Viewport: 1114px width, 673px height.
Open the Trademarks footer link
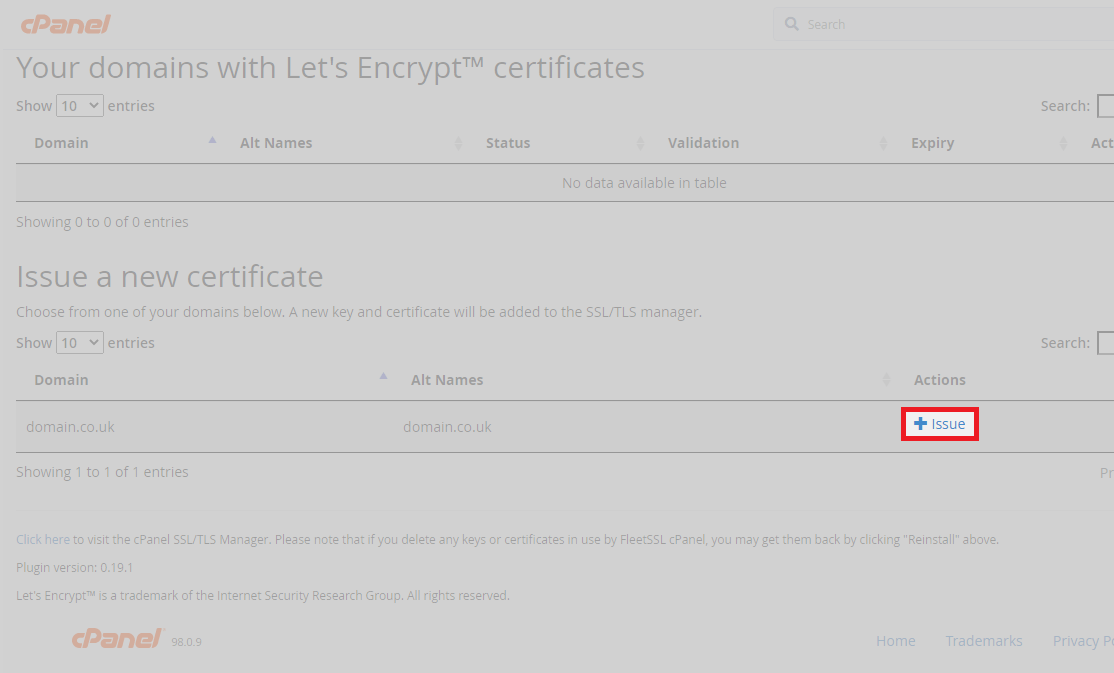click(984, 641)
